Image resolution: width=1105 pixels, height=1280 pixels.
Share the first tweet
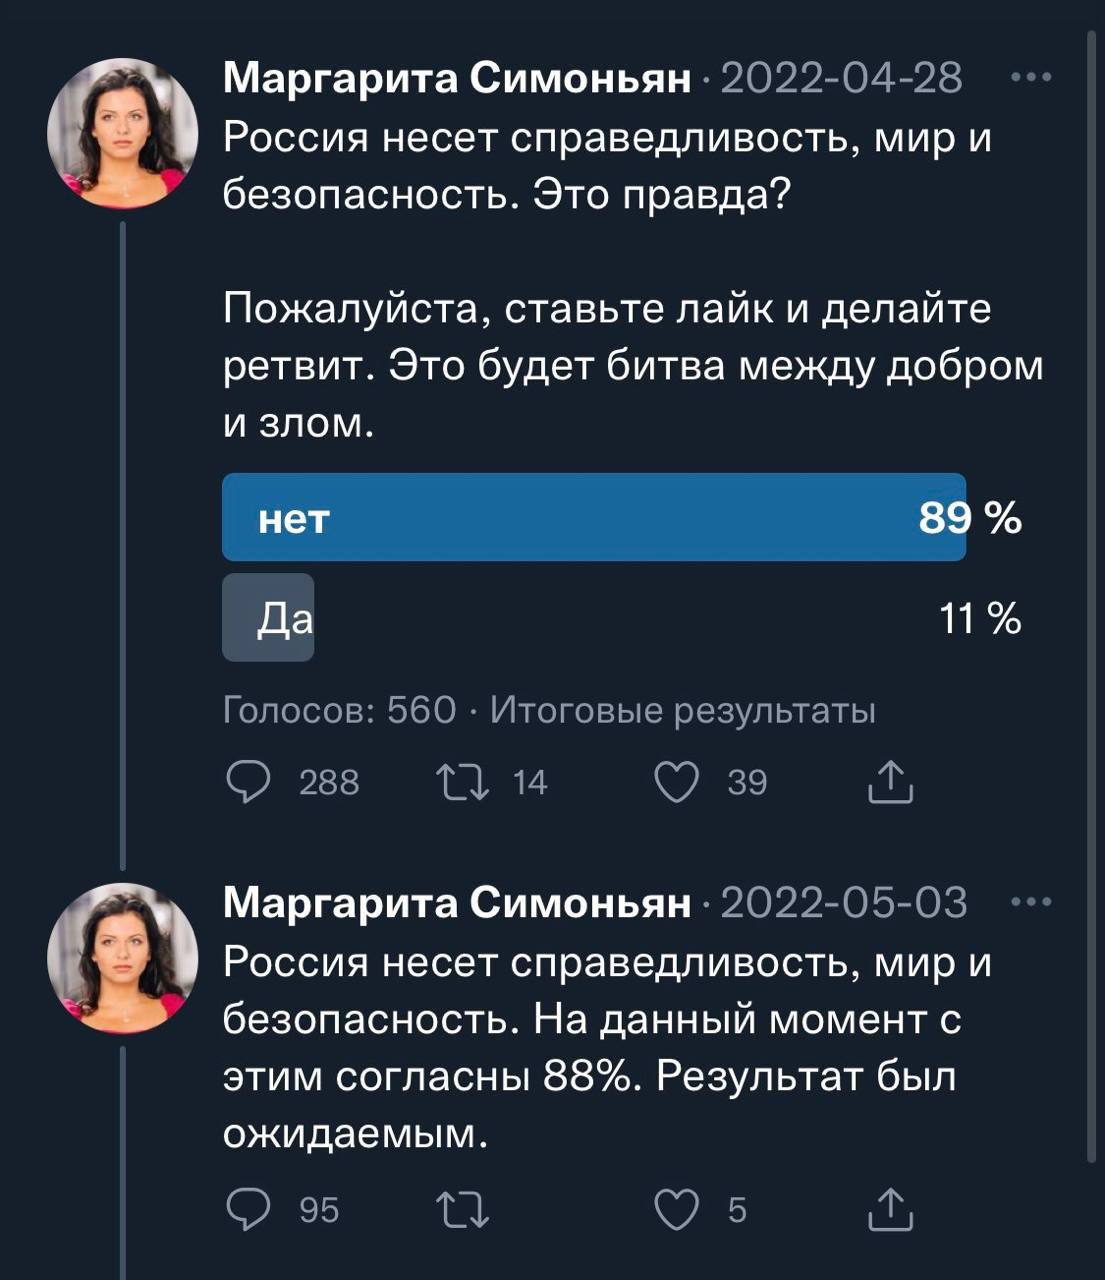tap(890, 782)
